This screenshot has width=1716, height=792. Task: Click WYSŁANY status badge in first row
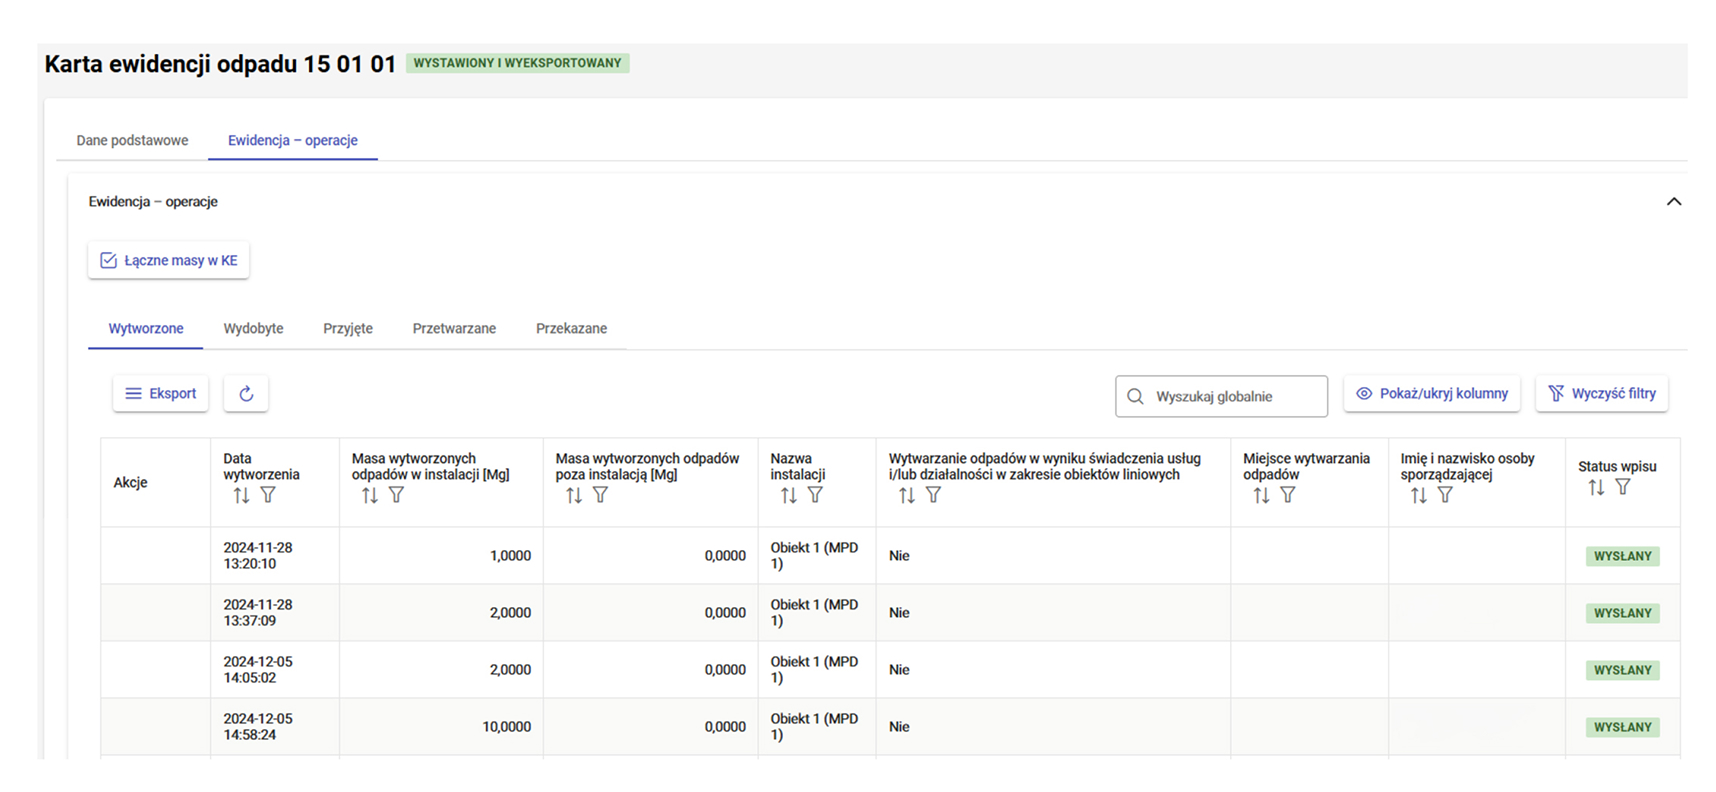(x=1622, y=556)
